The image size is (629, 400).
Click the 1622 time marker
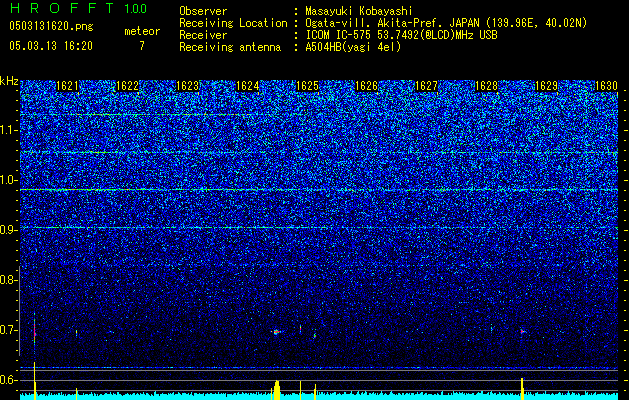[x=127, y=86]
